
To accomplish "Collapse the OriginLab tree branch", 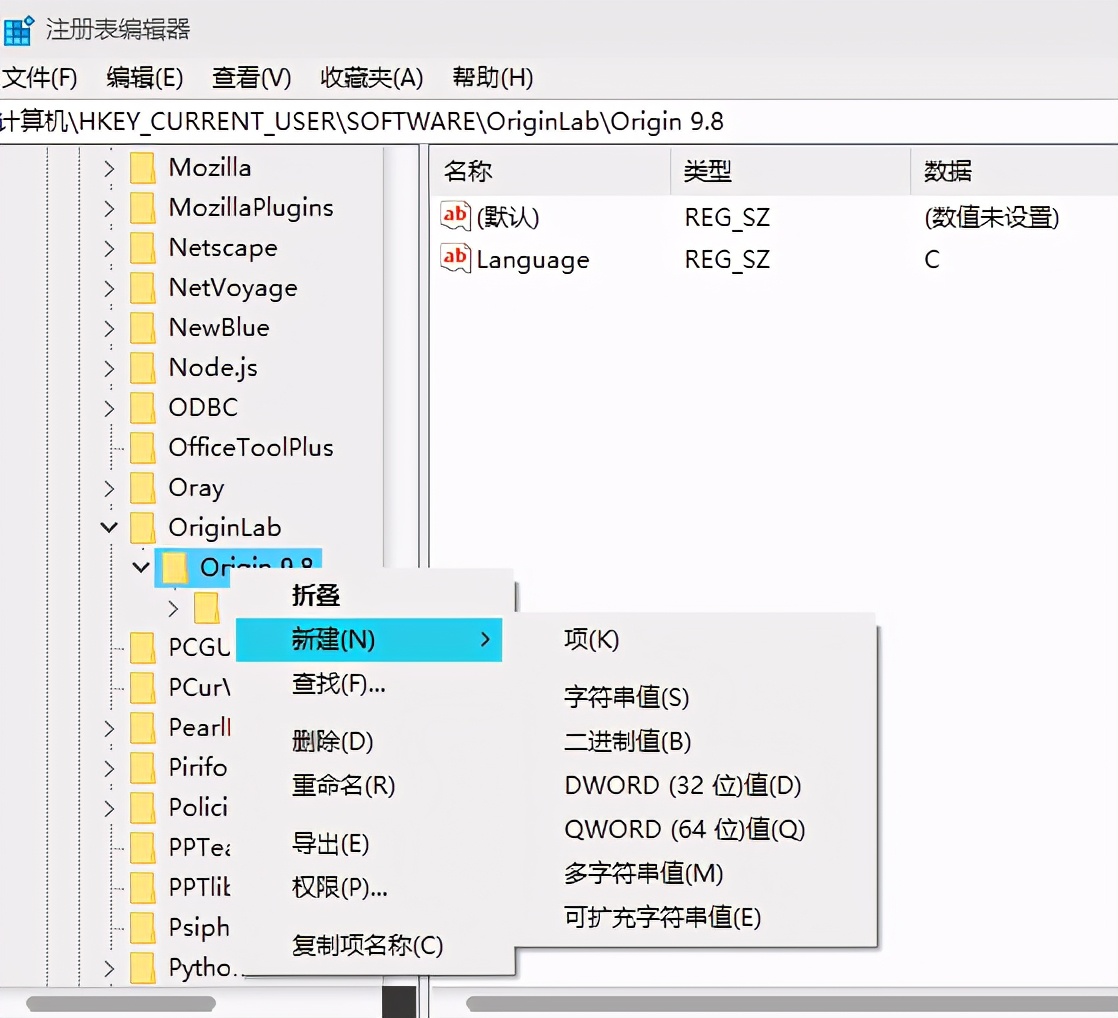I will (107, 527).
